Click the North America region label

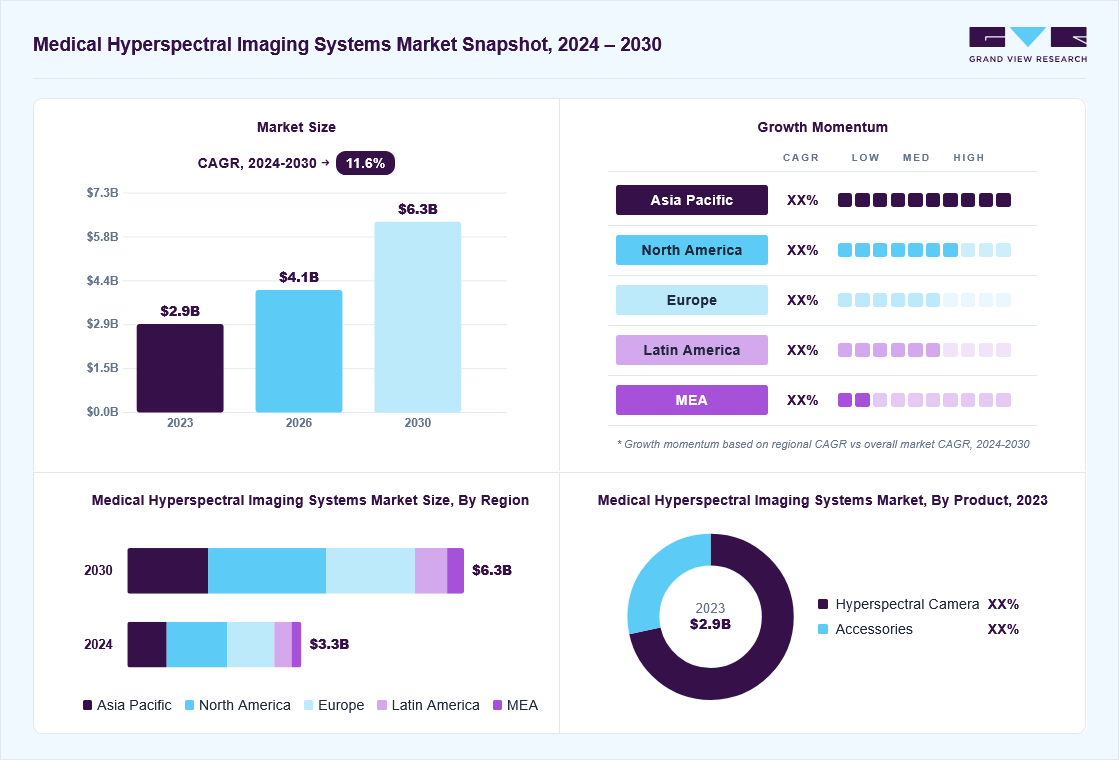[x=691, y=250]
